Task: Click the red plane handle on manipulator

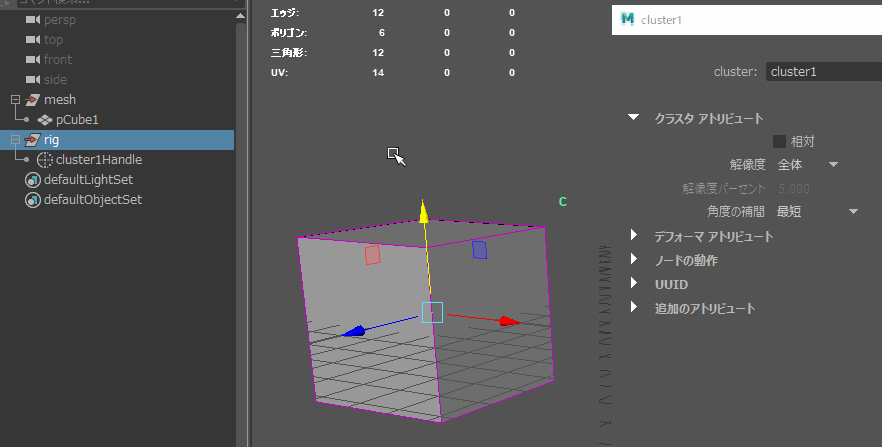Action: click(372, 255)
